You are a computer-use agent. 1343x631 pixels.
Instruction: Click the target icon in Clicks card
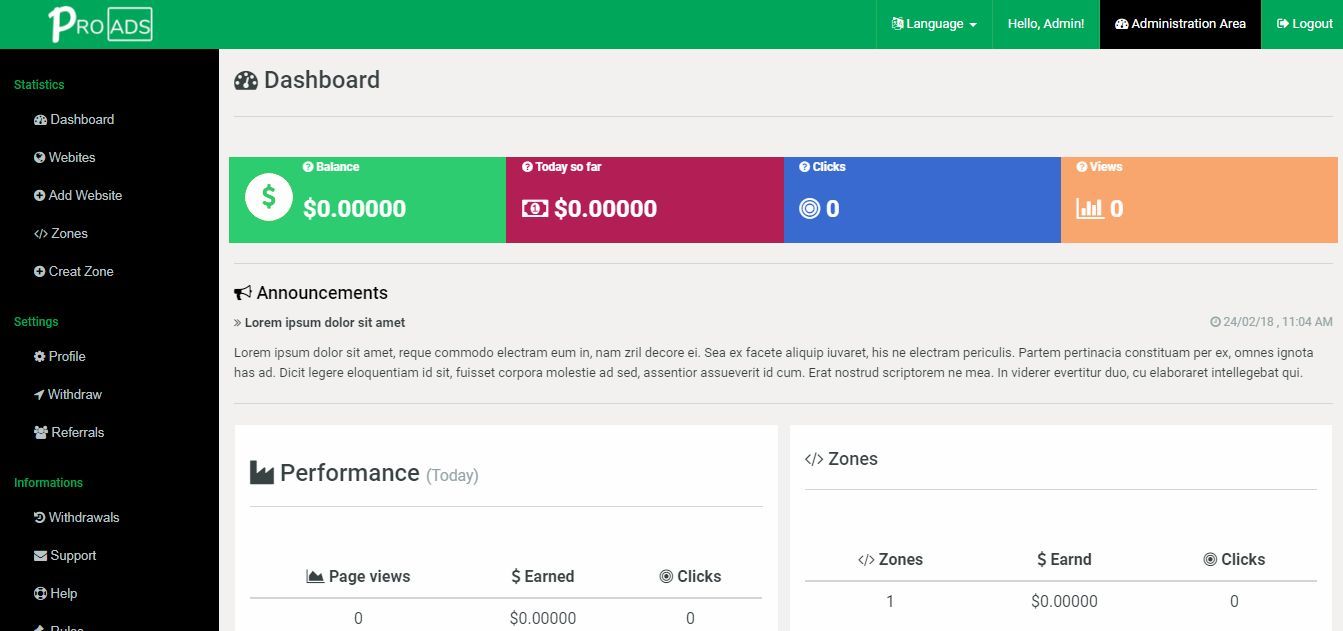810,209
